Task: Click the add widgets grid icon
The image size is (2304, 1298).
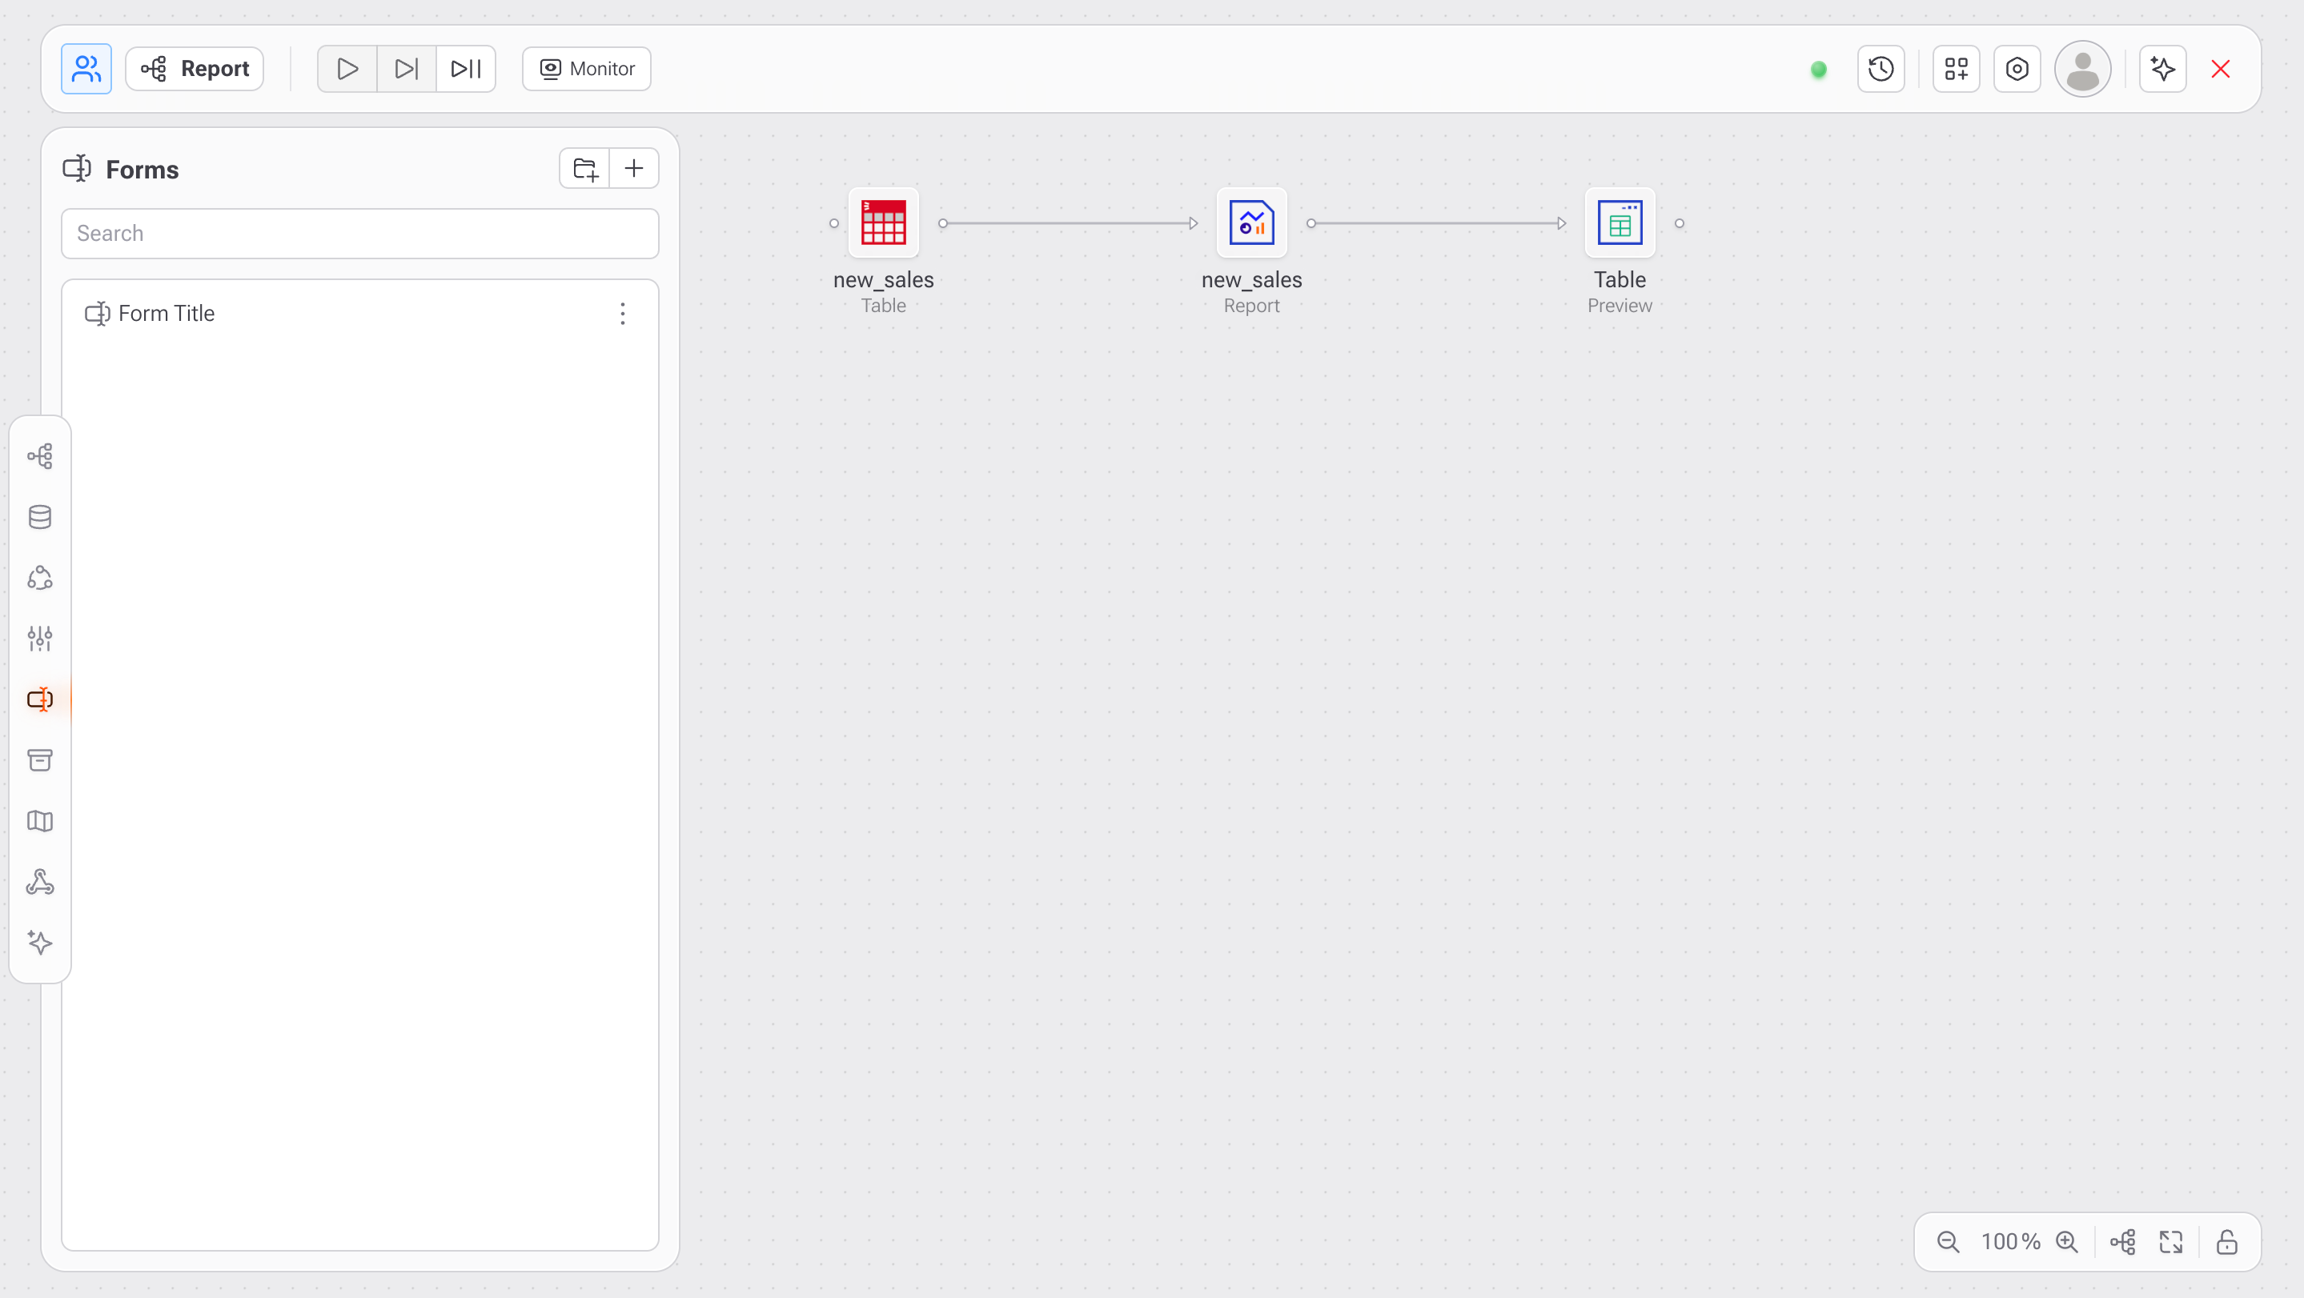Action: (x=1955, y=69)
